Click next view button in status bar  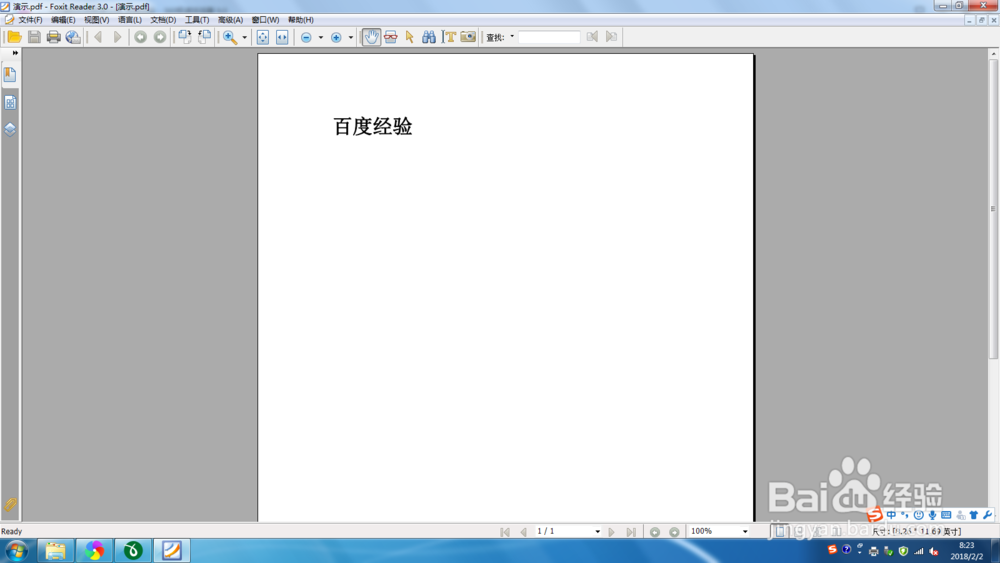point(674,532)
